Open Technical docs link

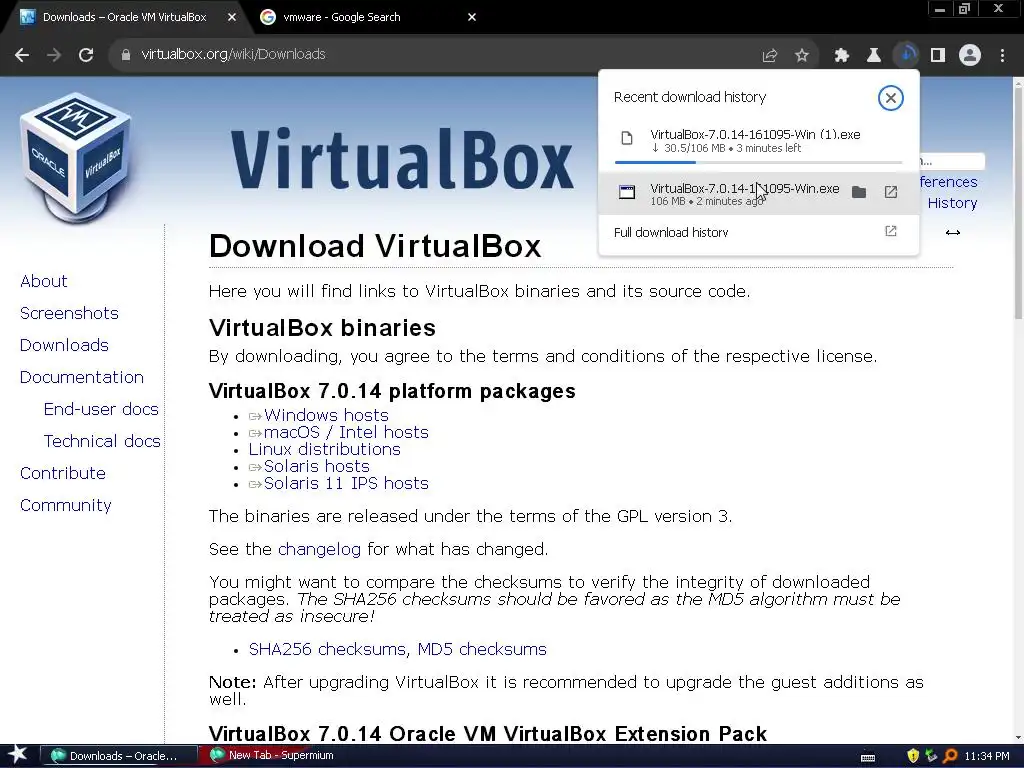click(x=102, y=441)
